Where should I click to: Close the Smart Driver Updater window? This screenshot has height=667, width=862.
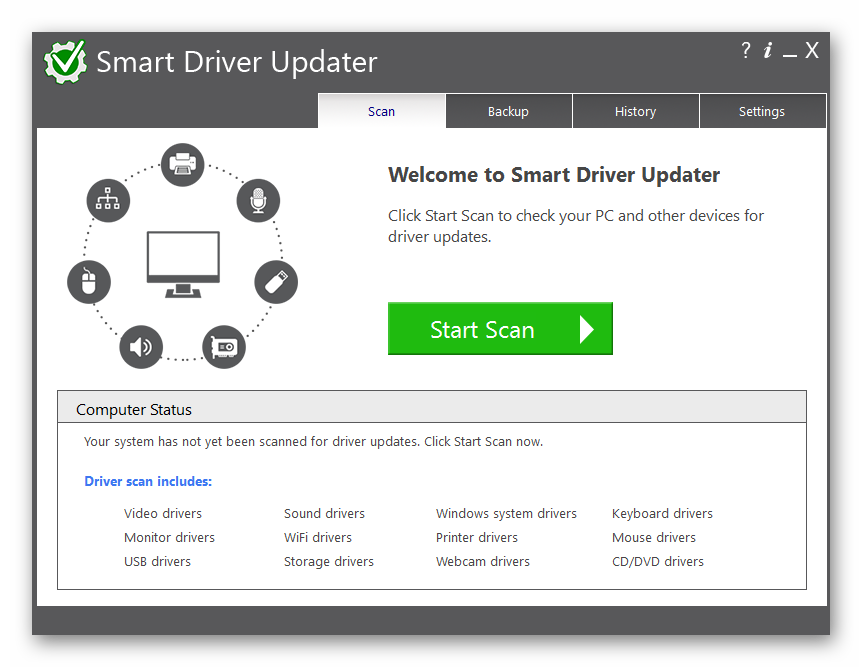click(x=812, y=51)
